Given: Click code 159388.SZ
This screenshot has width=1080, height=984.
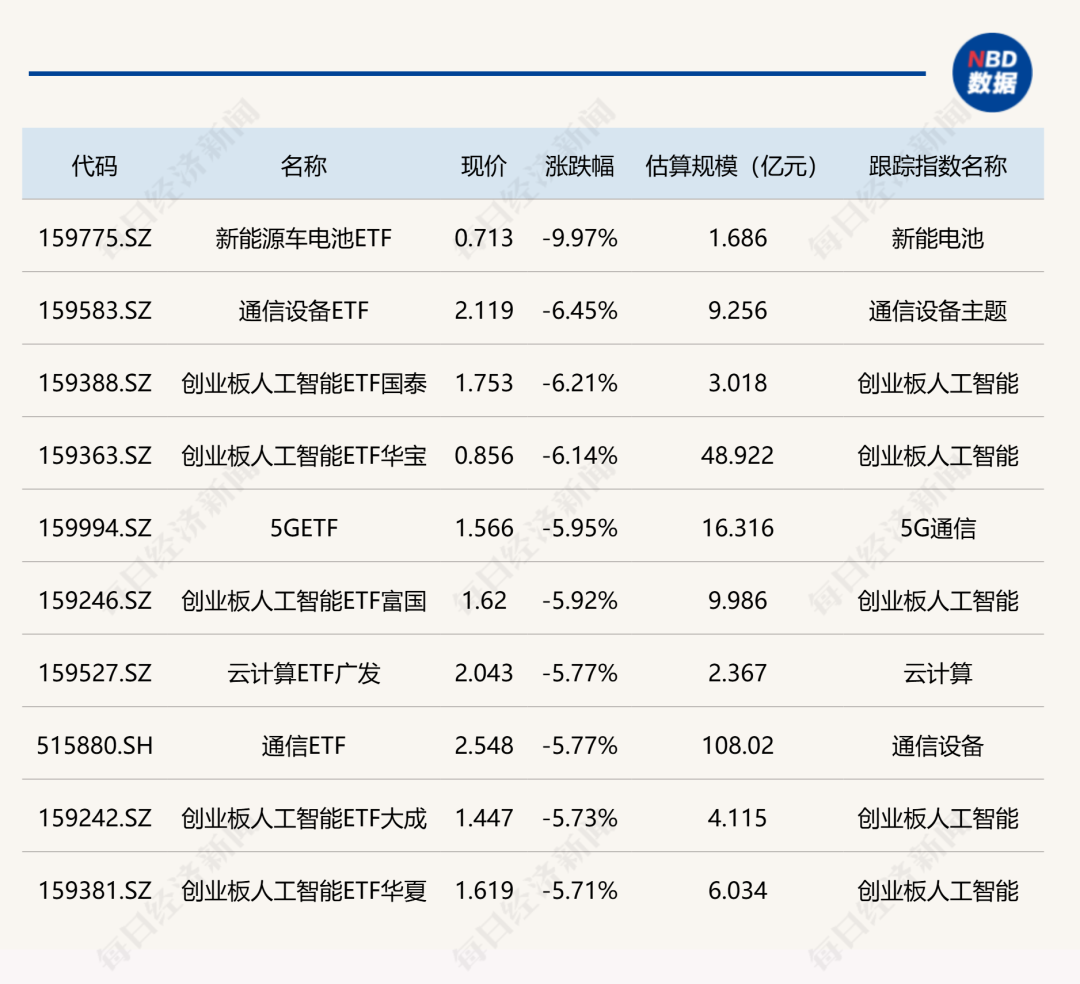Looking at the screenshot, I should tap(94, 383).
